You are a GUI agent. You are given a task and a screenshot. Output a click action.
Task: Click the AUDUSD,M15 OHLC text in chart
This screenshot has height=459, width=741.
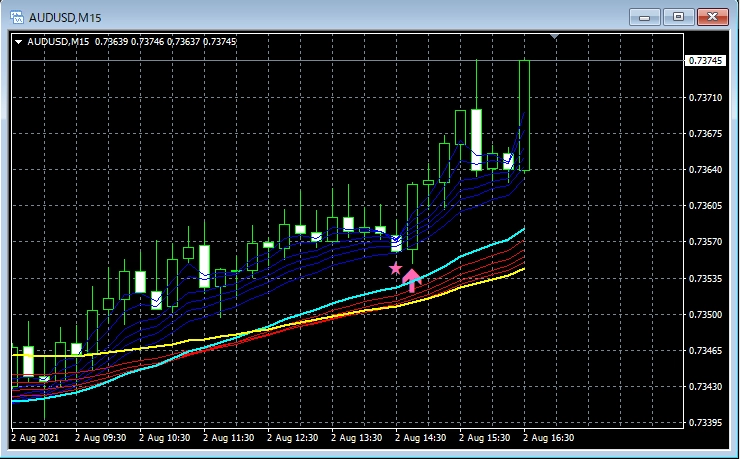click(130, 41)
